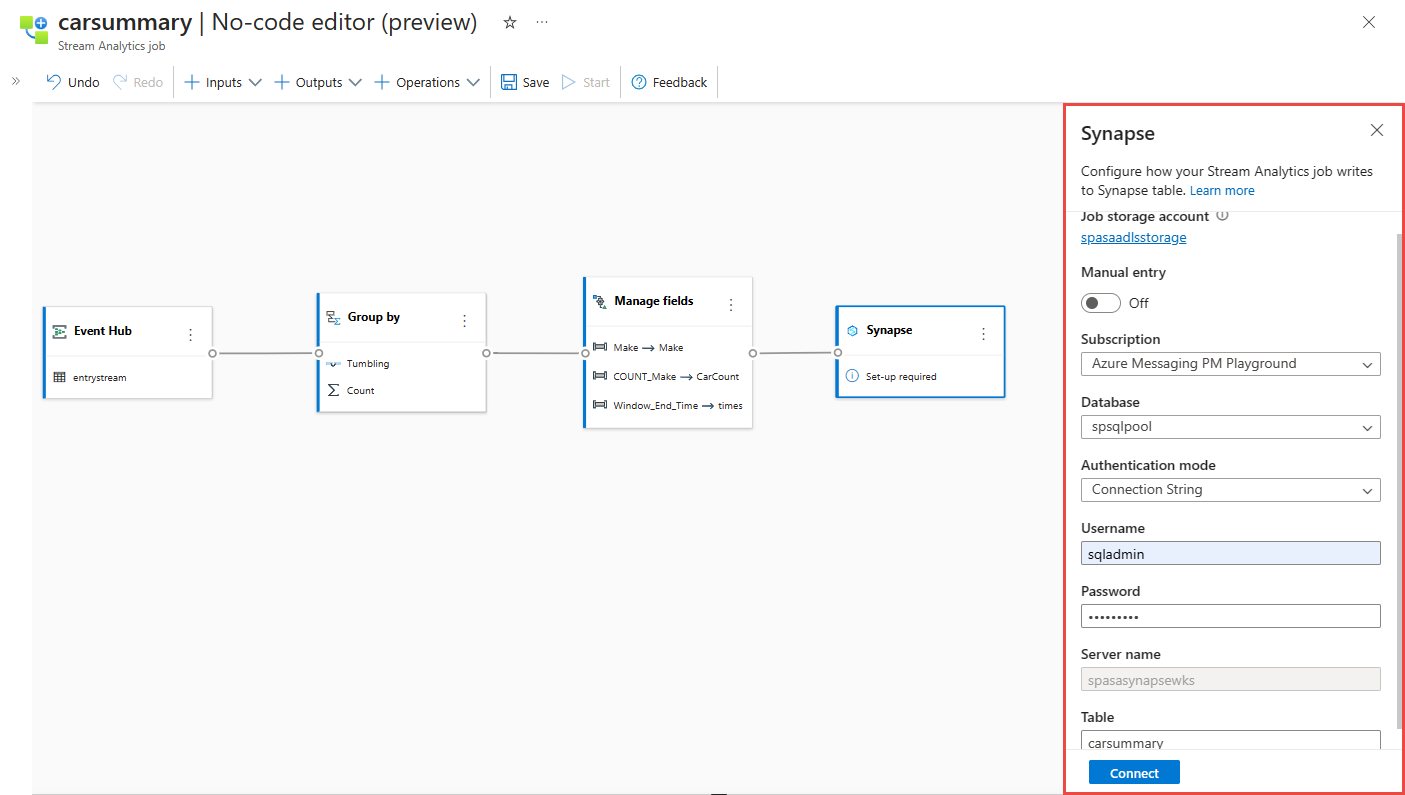
Task: Expand the left navigation chevron
Action: [15, 81]
